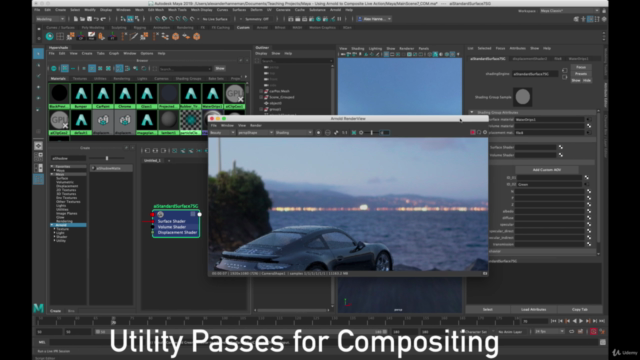Click connection icon beside albedo AOV field
This screenshot has width=640, height=360.
pyautogui.click(x=589, y=211)
